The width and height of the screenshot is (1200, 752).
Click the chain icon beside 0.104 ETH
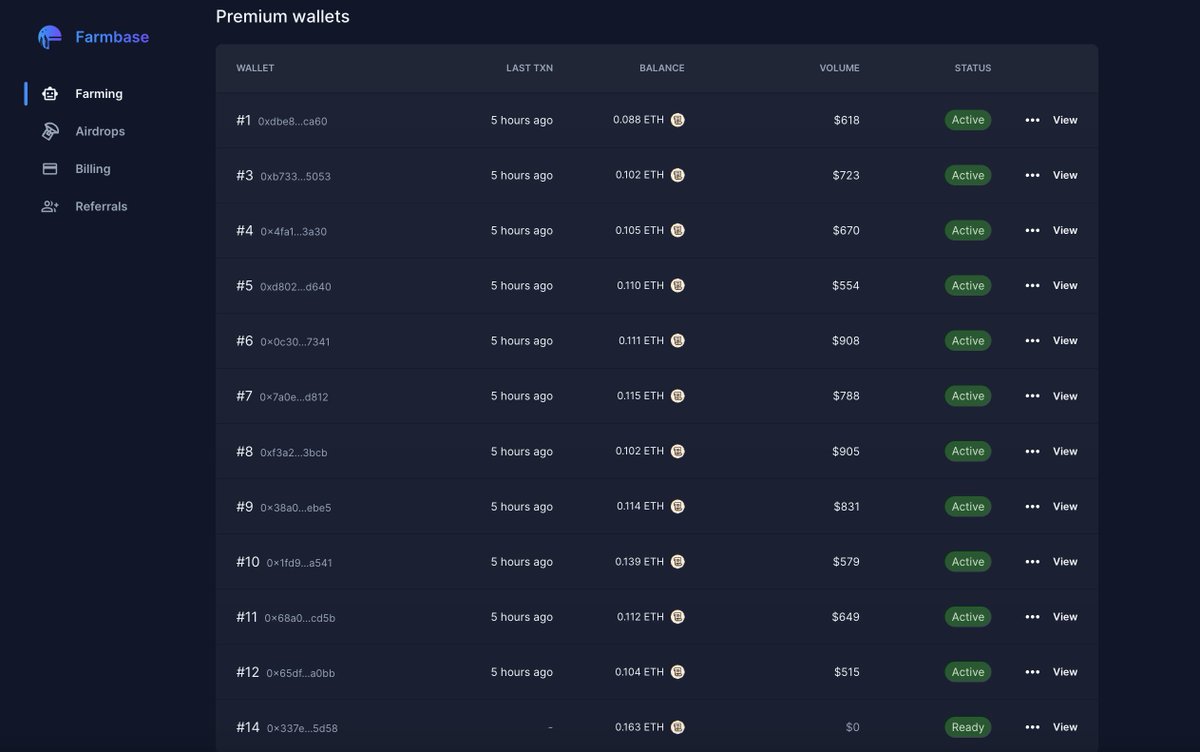pos(678,672)
